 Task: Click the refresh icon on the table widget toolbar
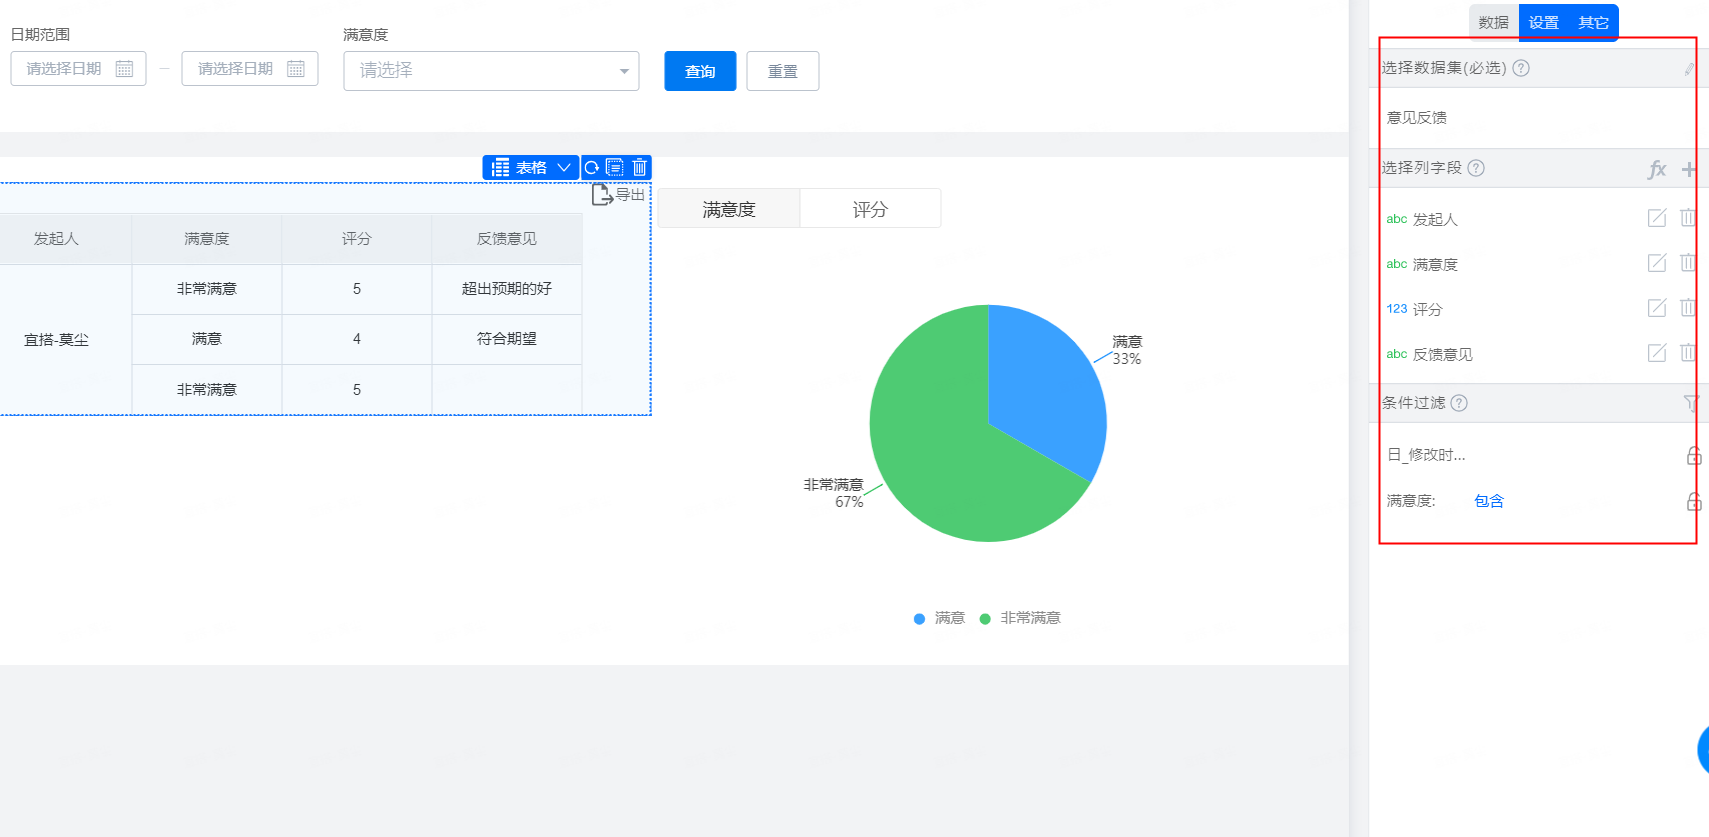(592, 167)
